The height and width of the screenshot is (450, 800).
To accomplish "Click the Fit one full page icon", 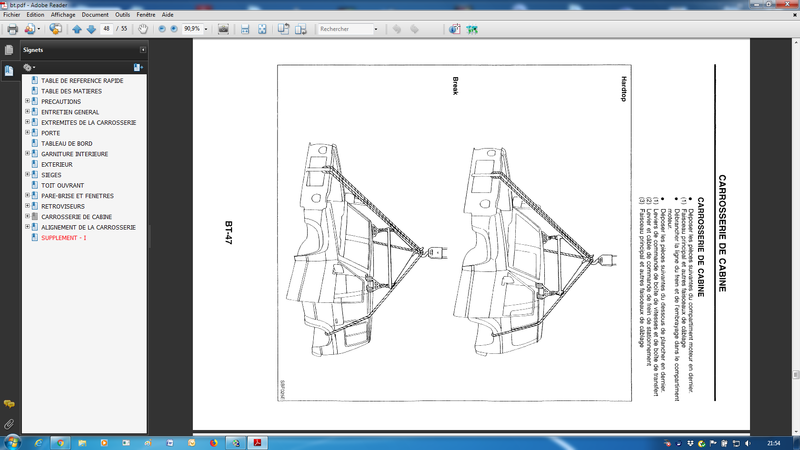I will click(262, 29).
